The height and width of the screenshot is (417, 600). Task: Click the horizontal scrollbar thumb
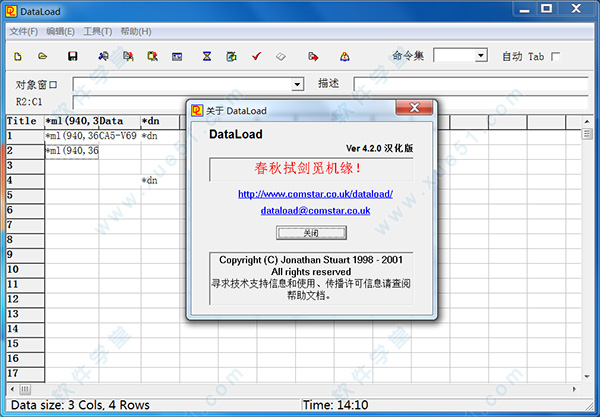point(25,389)
